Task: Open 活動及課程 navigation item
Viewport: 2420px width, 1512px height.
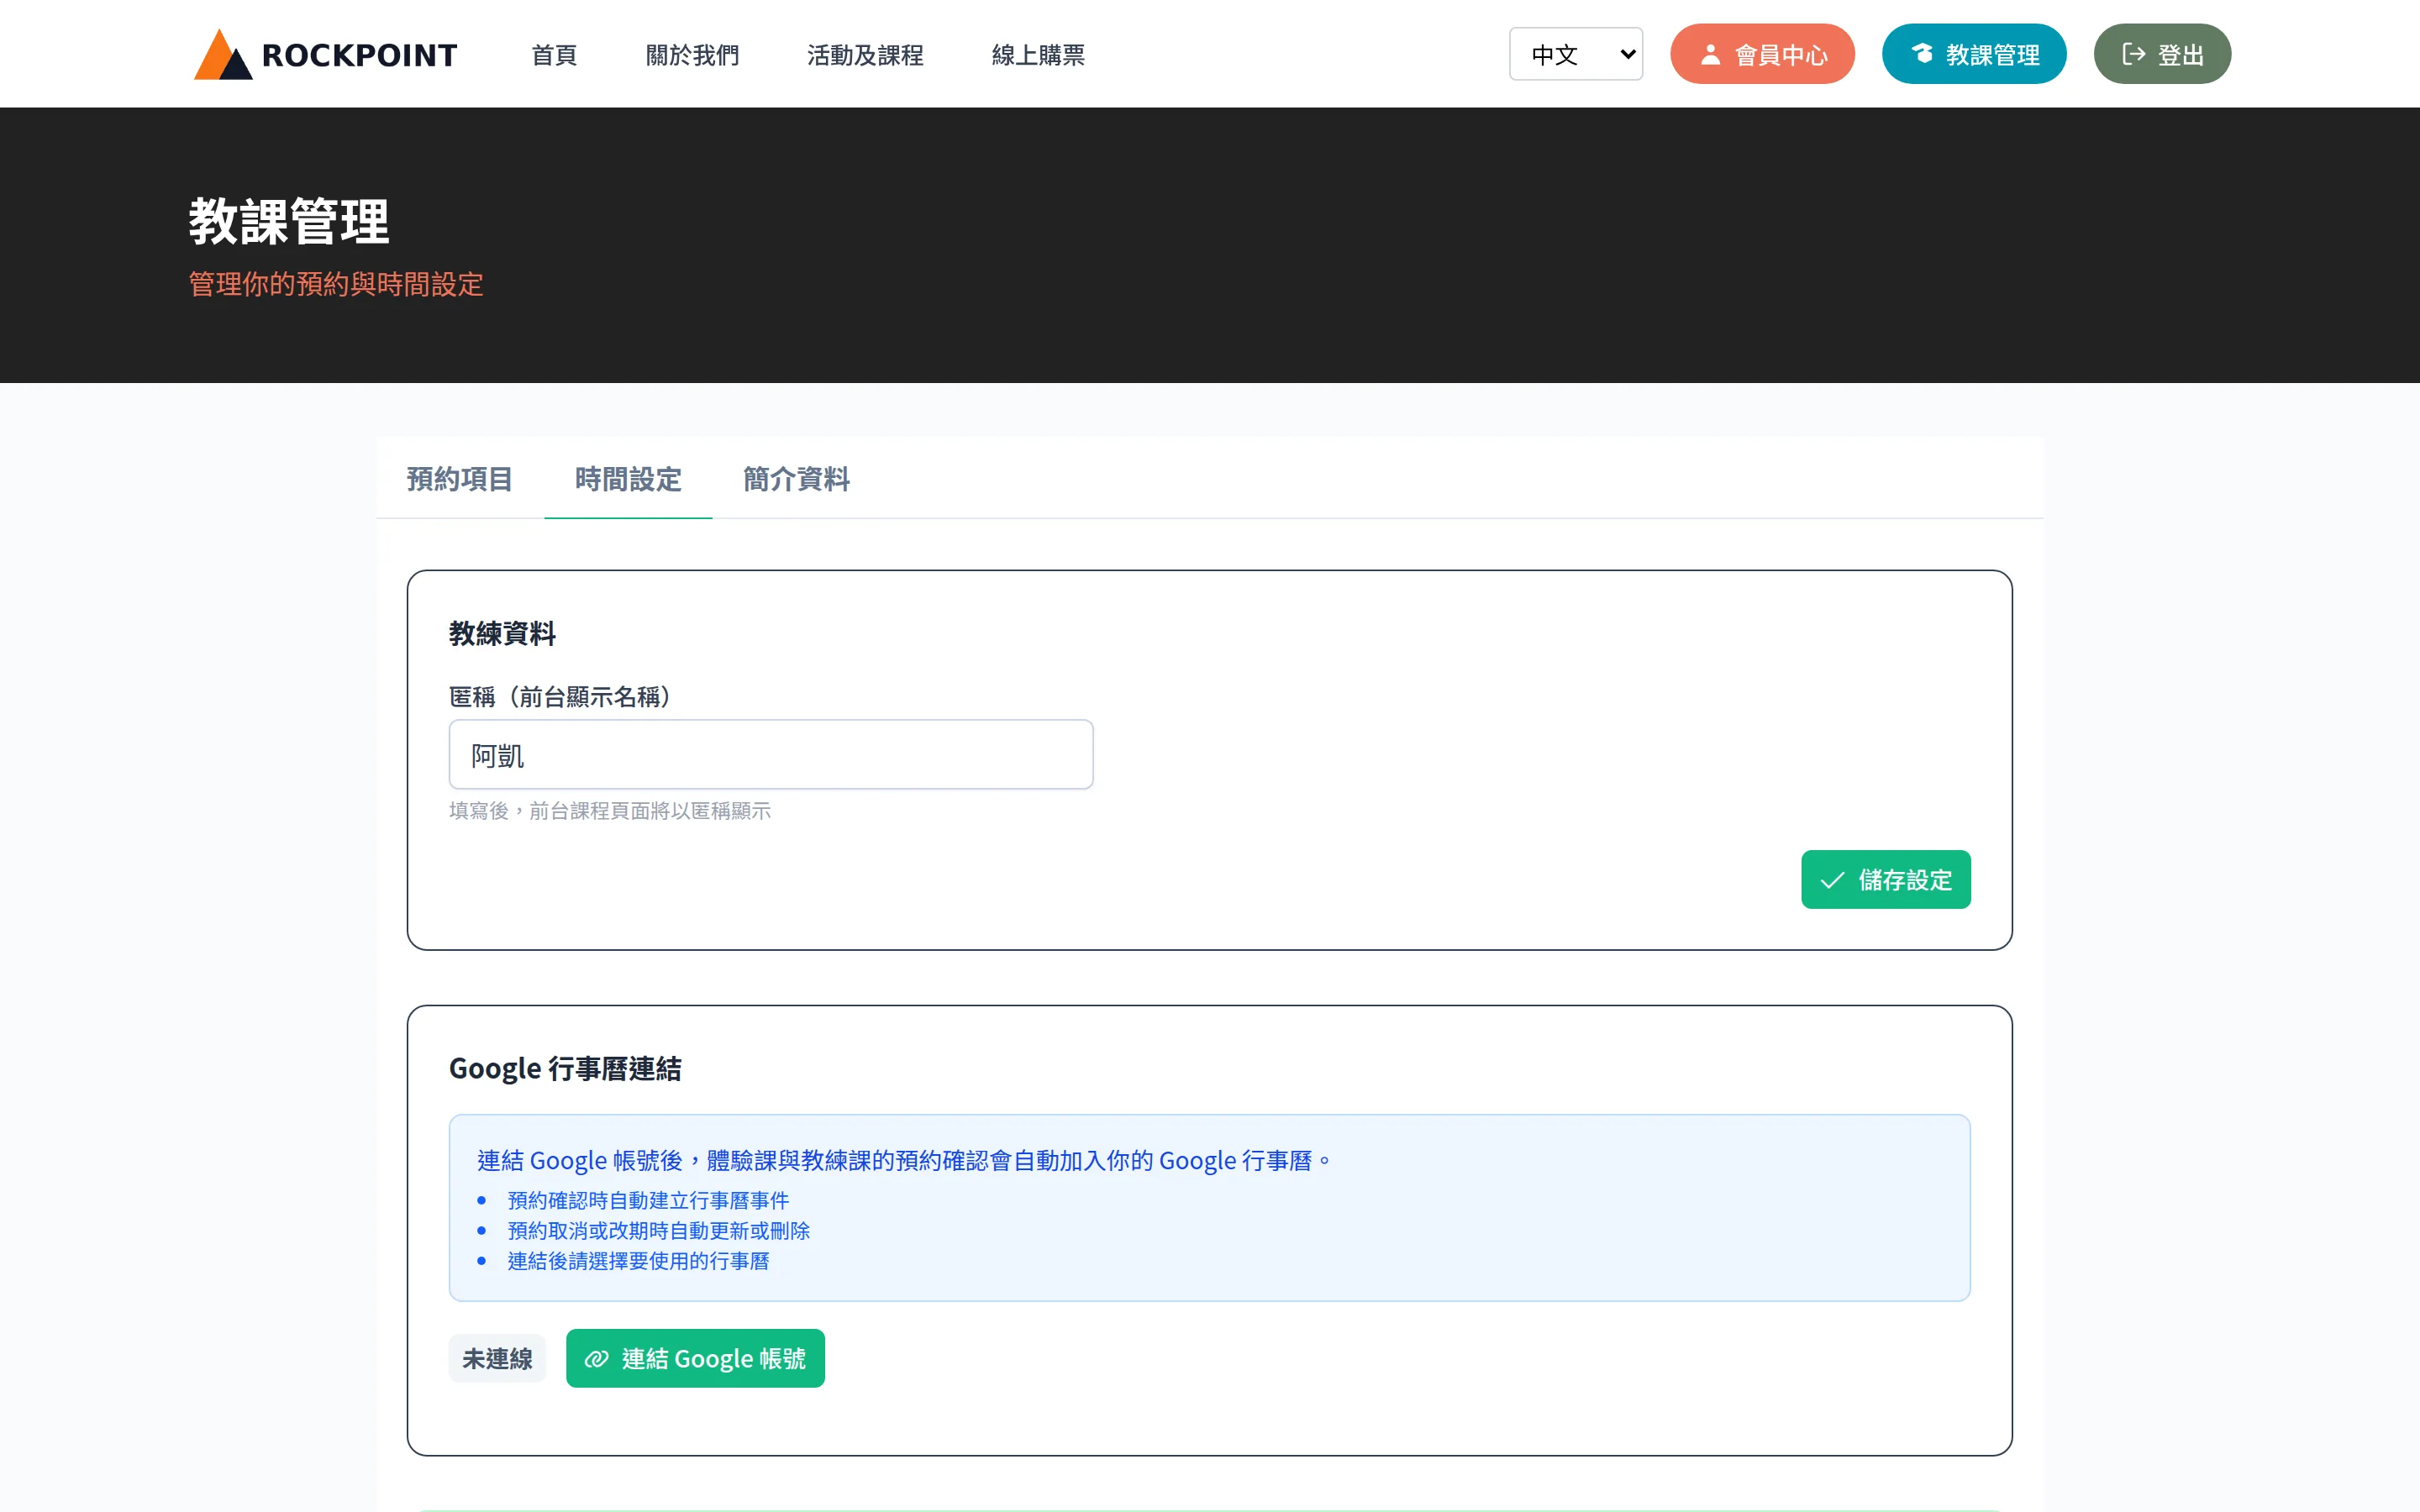Action: pos(865,55)
